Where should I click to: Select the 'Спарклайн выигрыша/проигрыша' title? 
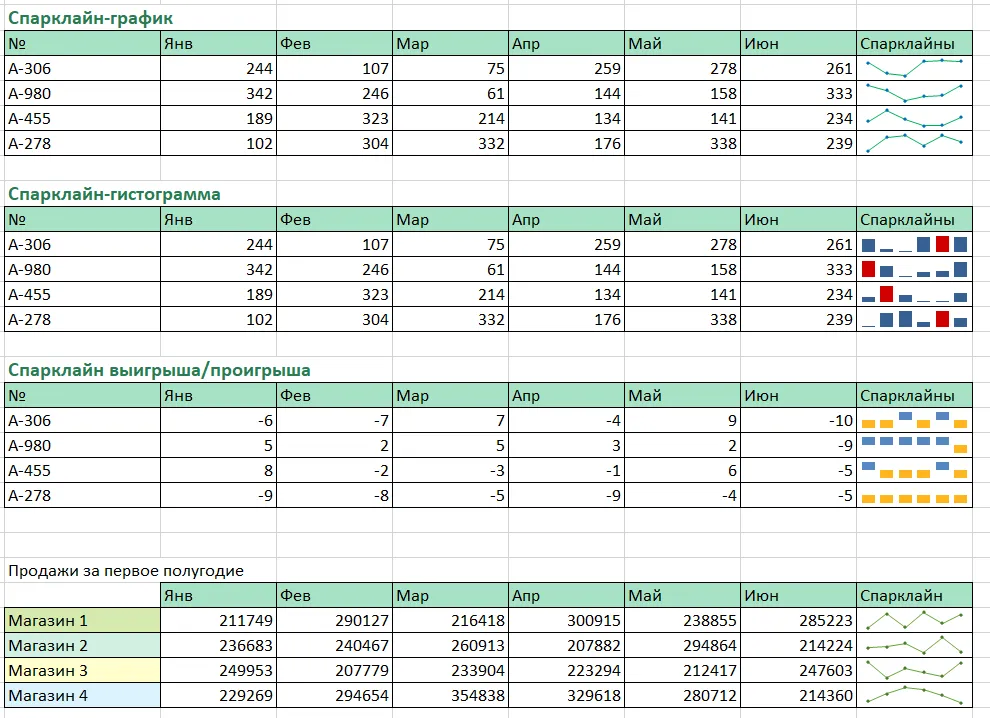[x=159, y=370]
